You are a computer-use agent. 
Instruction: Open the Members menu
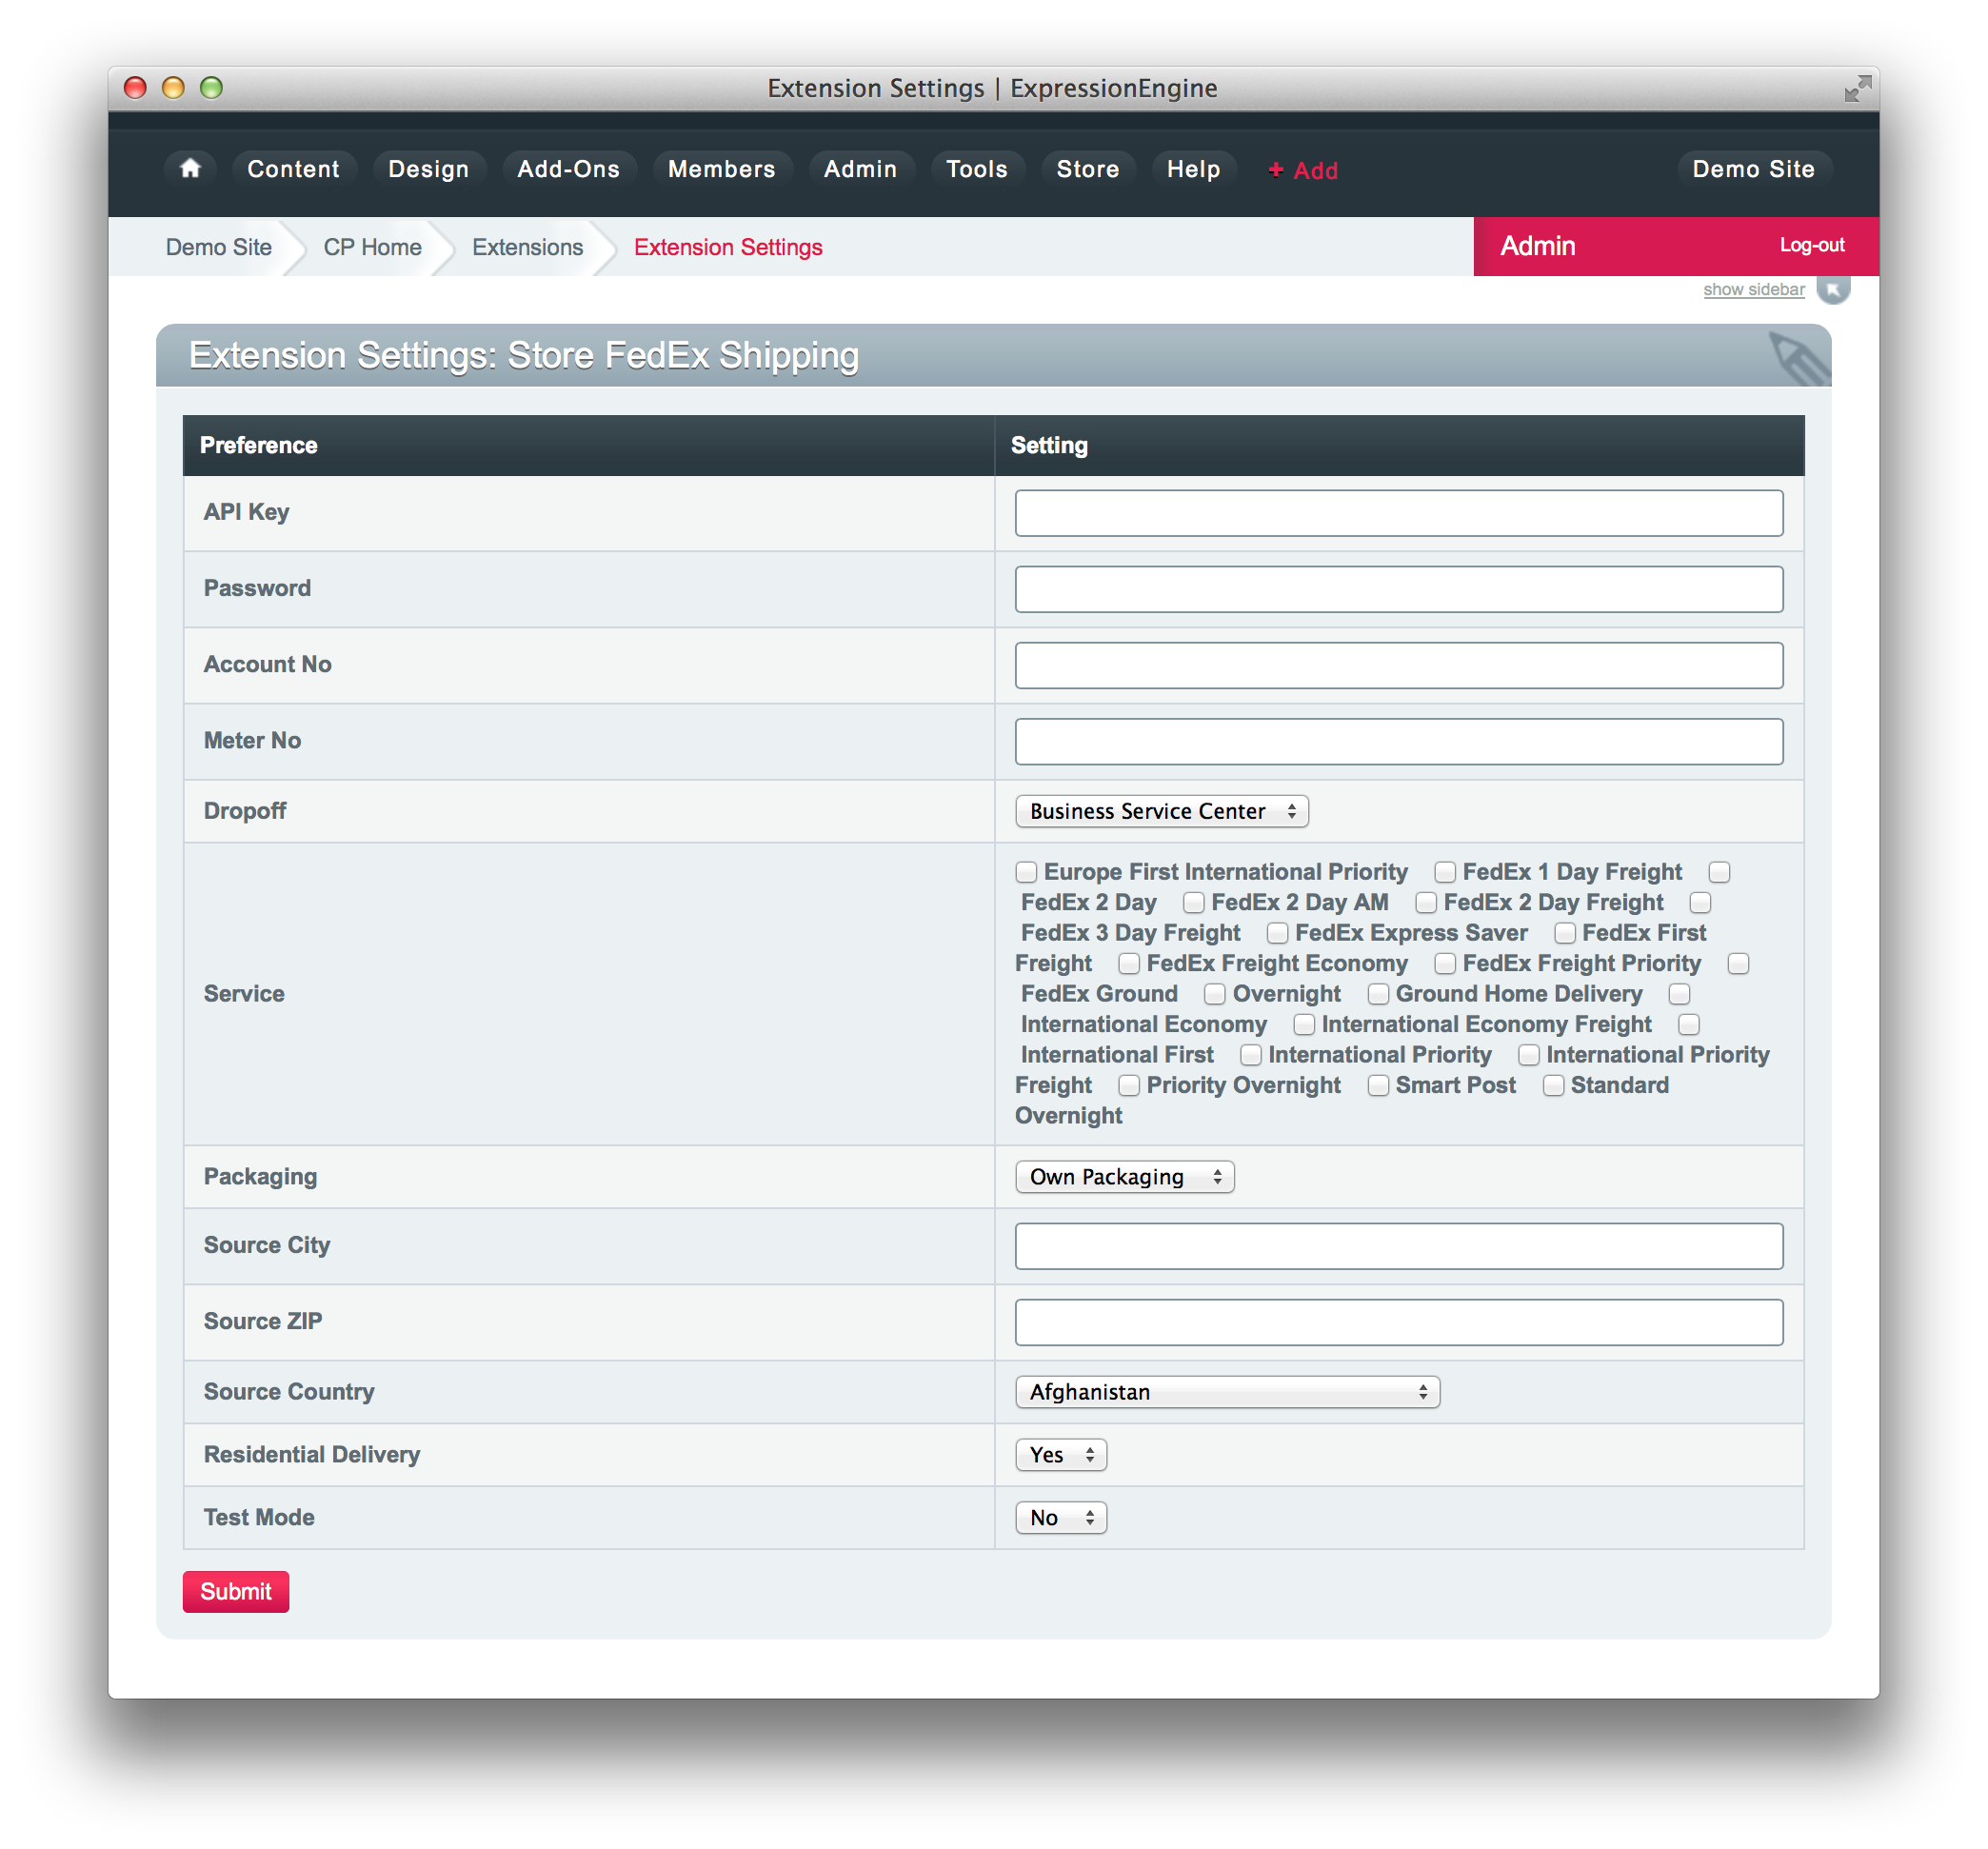pyautogui.click(x=721, y=169)
